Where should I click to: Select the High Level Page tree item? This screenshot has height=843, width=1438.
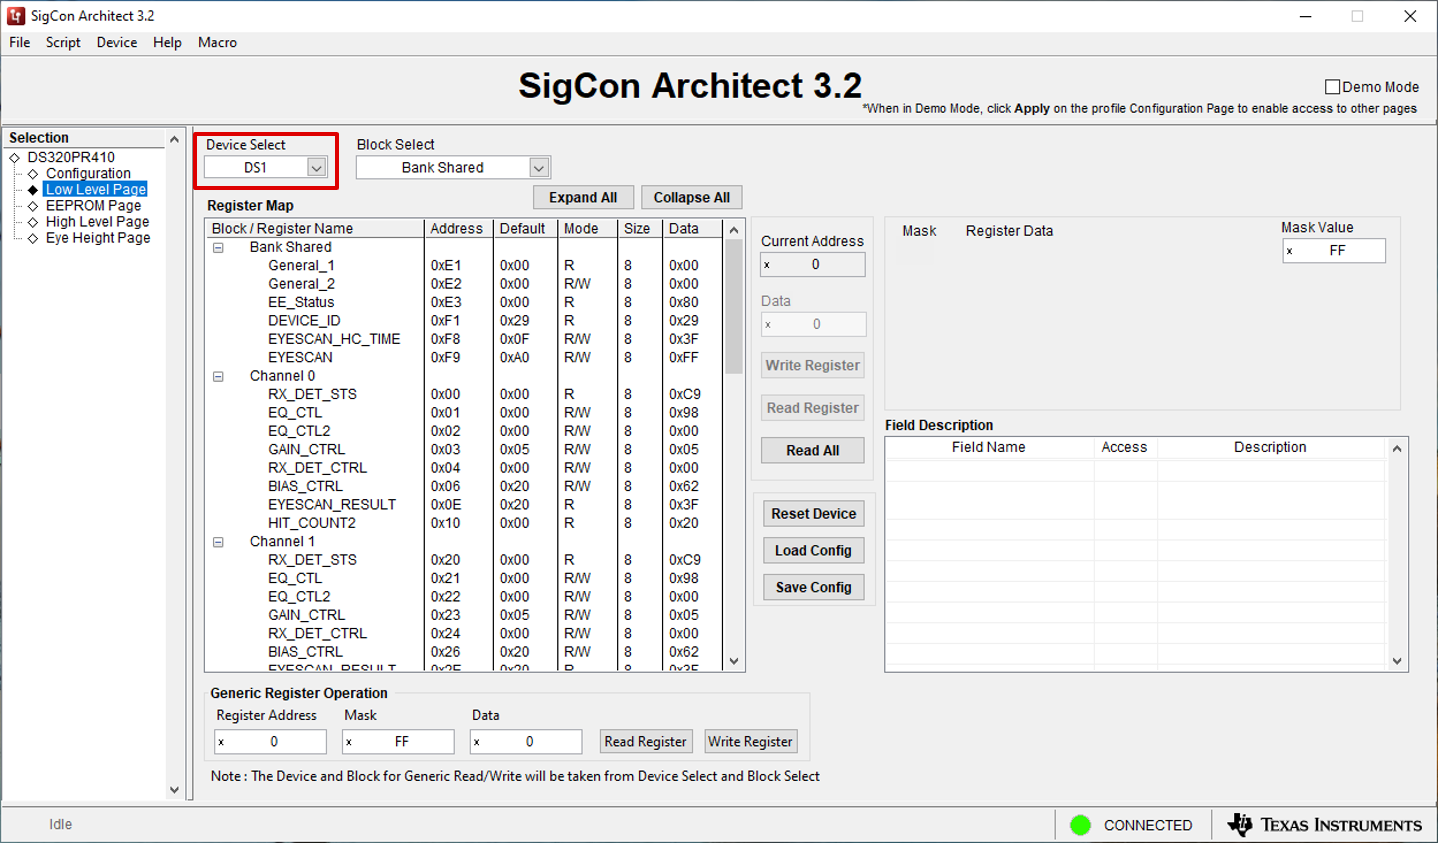[97, 222]
